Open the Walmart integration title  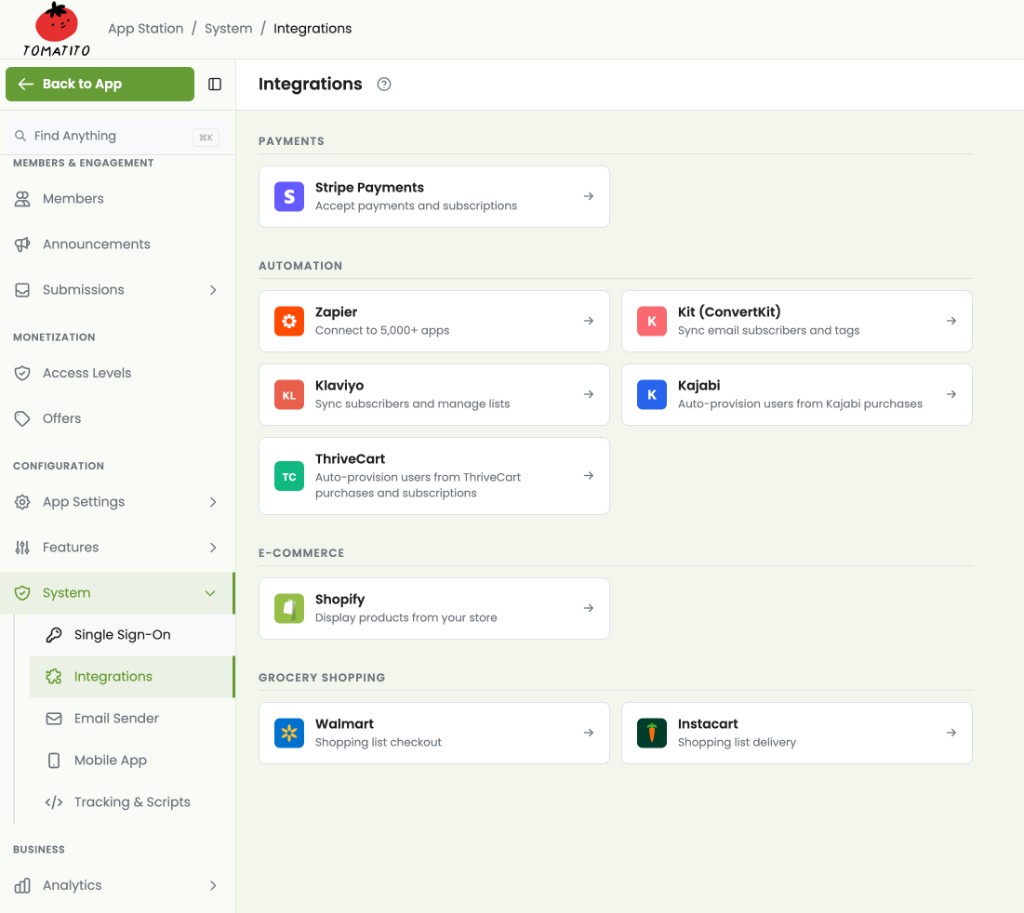[x=344, y=724]
